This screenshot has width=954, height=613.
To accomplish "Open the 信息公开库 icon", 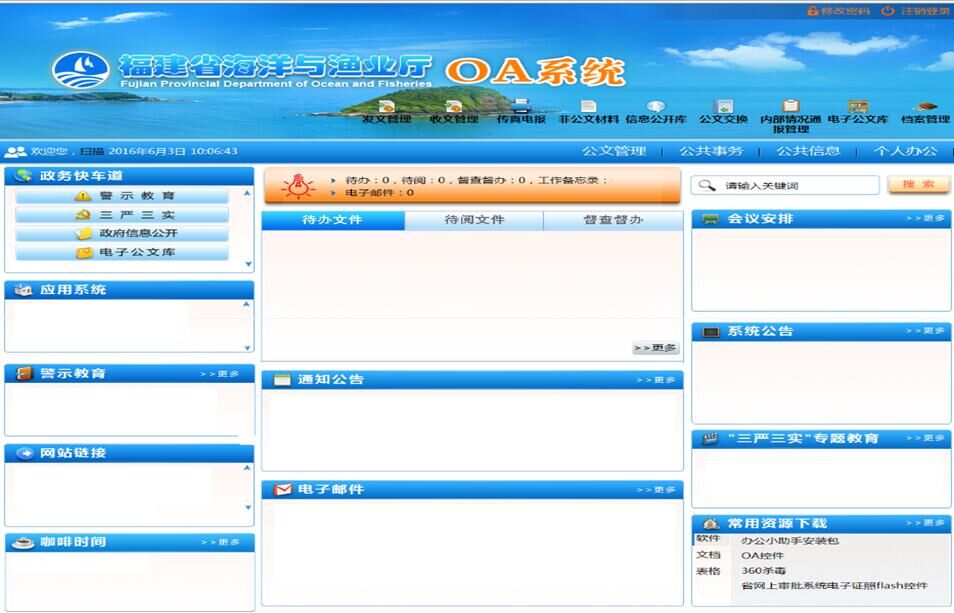I will pos(656,111).
